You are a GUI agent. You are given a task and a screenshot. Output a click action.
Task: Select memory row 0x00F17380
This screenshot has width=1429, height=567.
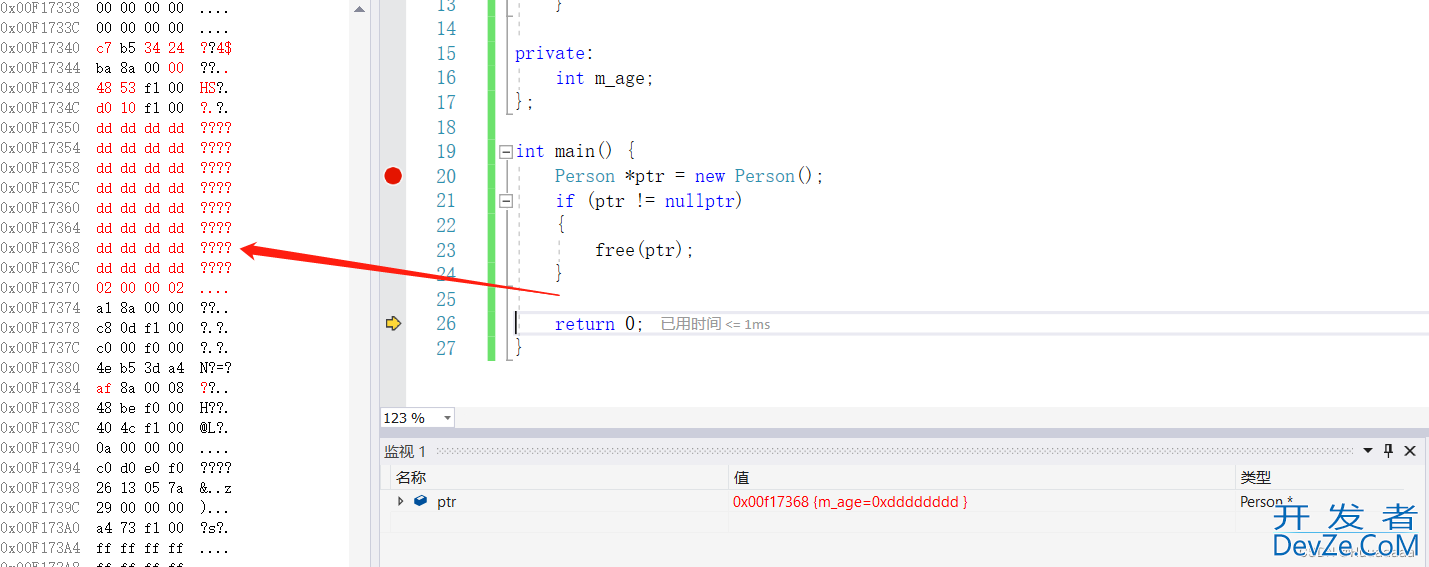[116, 368]
